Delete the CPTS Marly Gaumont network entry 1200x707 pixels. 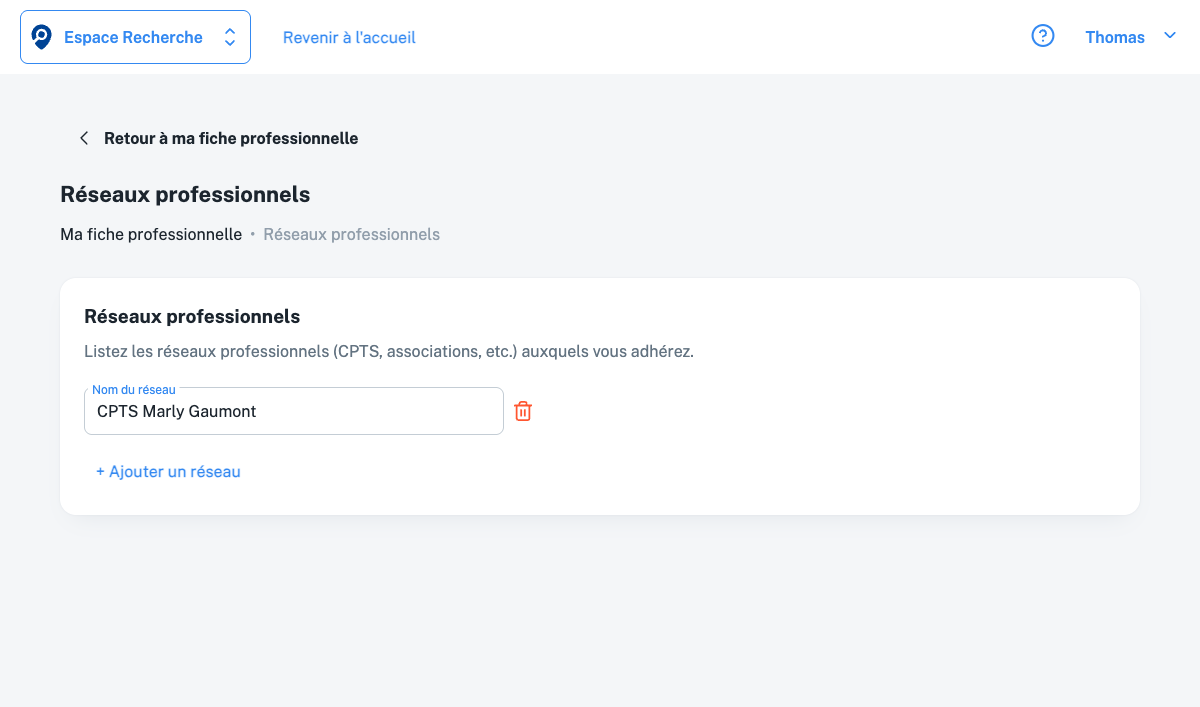(x=523, y=411)
